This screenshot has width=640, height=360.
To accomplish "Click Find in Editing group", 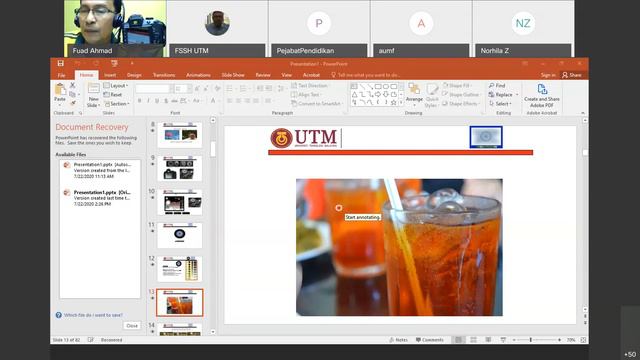I will (497, 86).
